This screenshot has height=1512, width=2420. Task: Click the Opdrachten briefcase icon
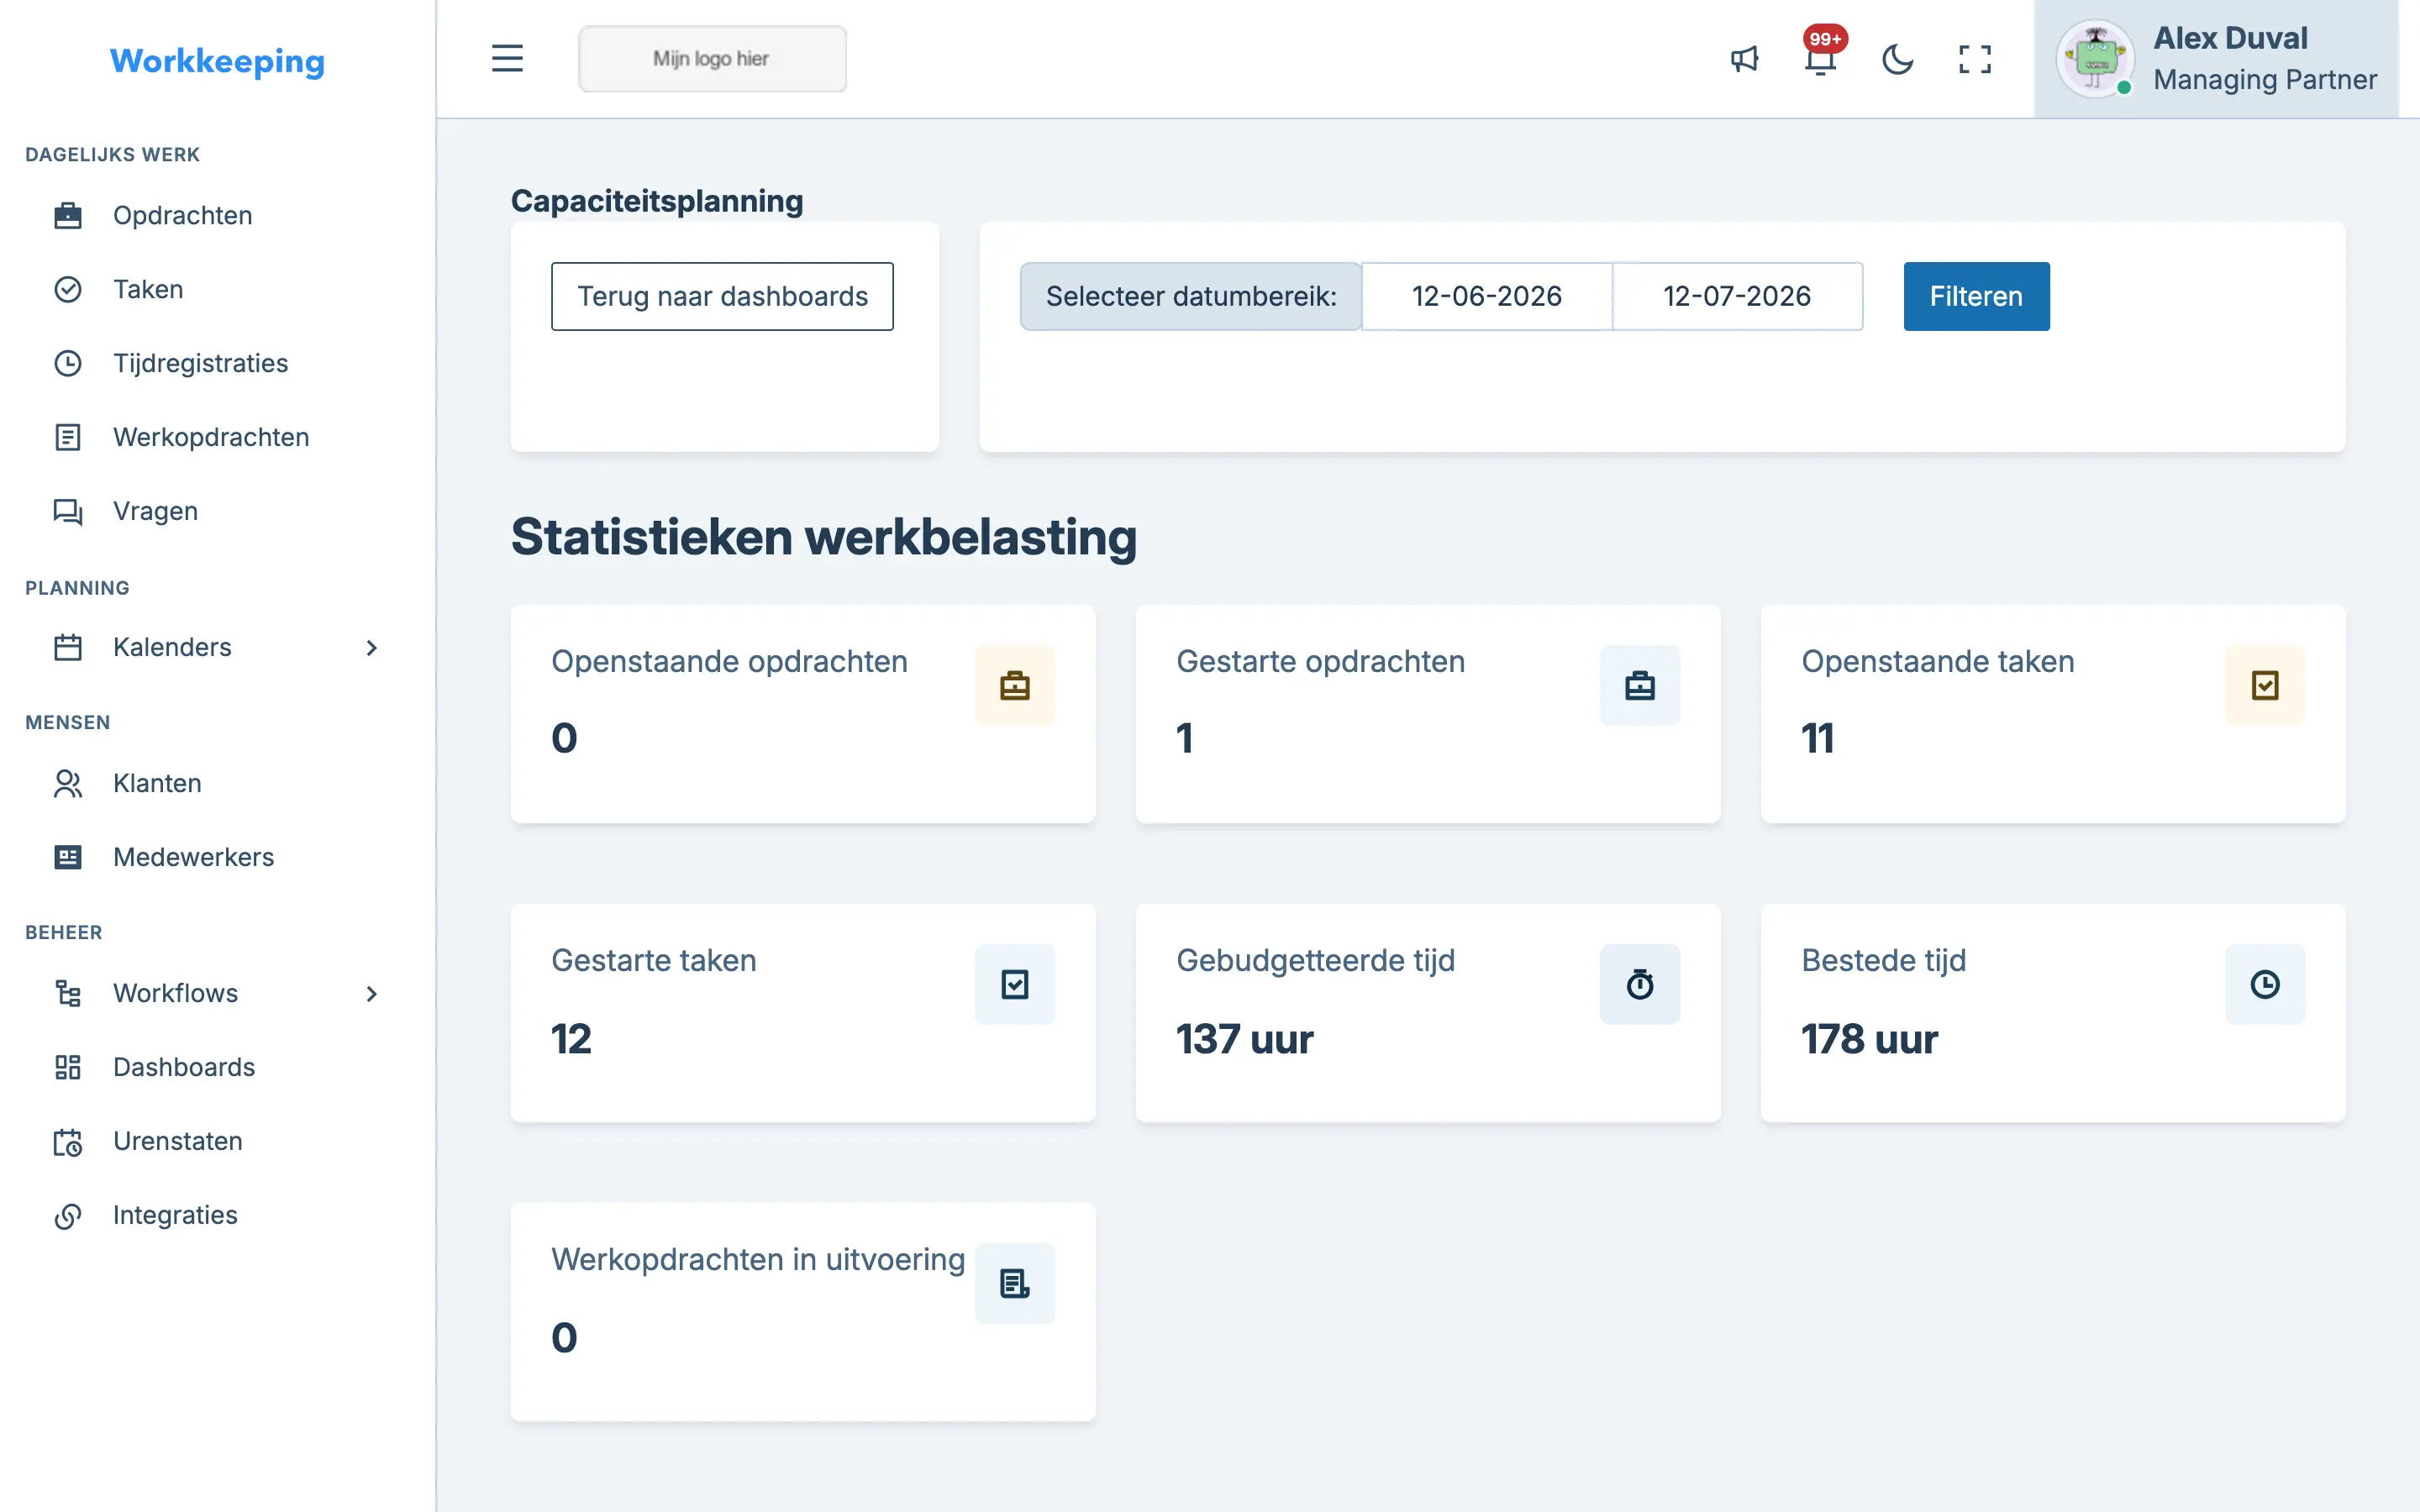coord(68,215)
